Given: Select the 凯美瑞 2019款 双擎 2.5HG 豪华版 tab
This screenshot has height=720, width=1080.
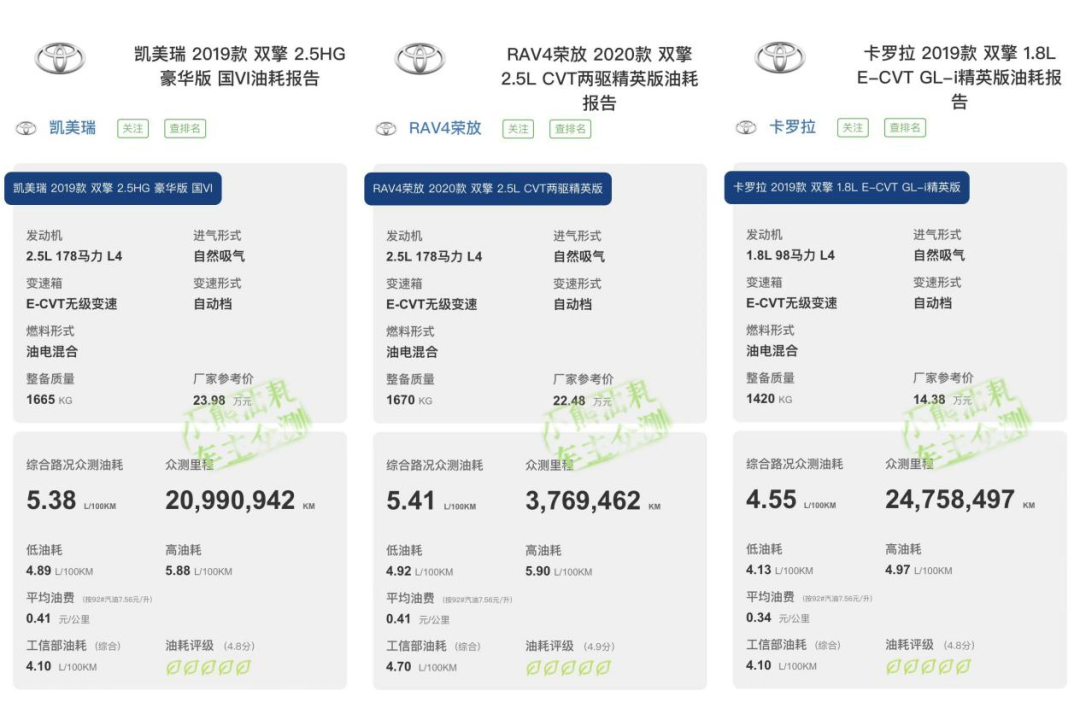Looking at the screenshot, I should coord(113,188).
